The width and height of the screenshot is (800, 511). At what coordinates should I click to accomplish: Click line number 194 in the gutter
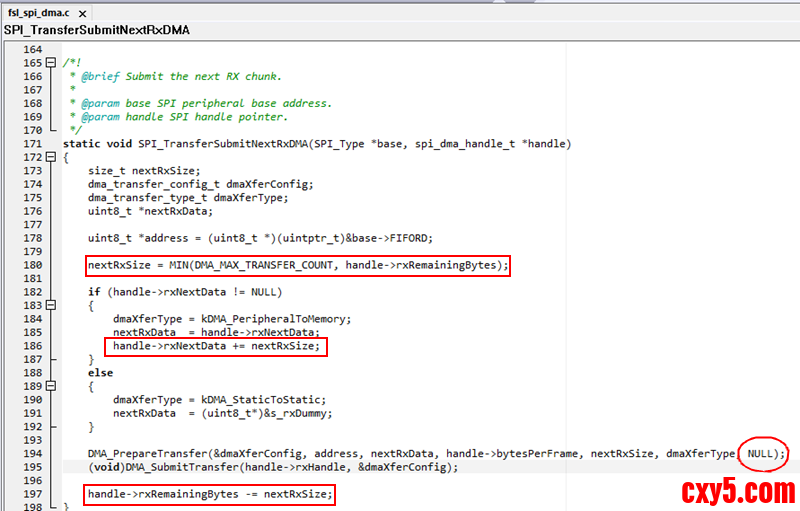coord(33,453)
